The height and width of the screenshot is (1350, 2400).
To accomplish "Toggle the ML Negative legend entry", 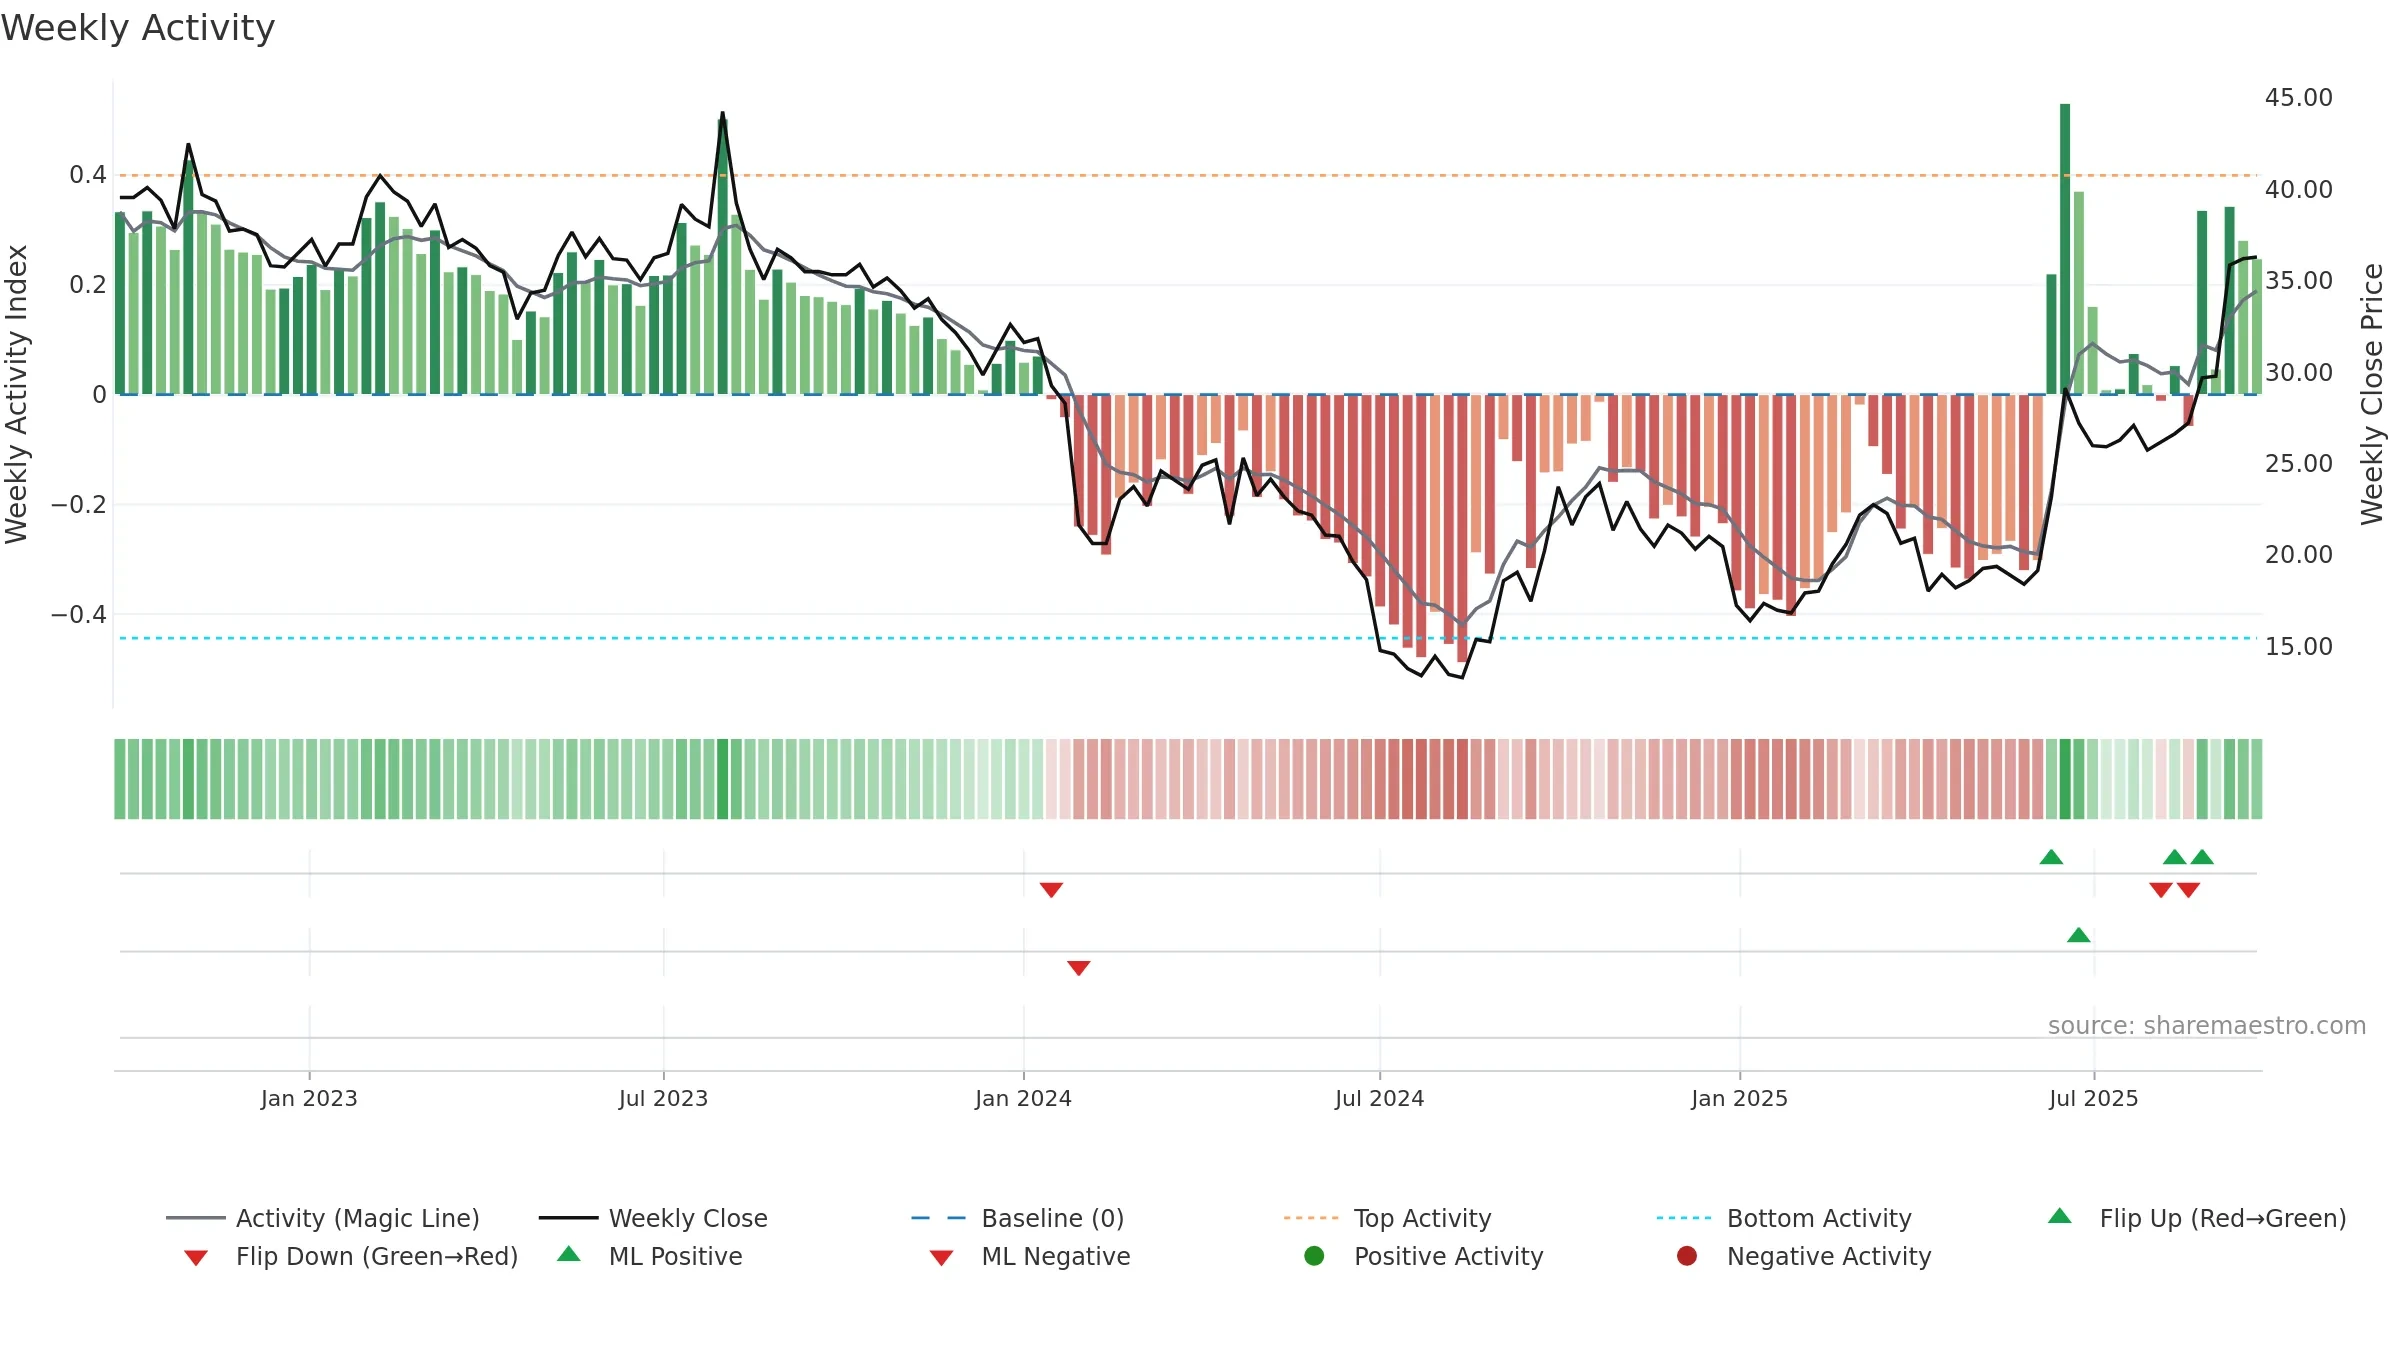I will coord(1029,1256).
